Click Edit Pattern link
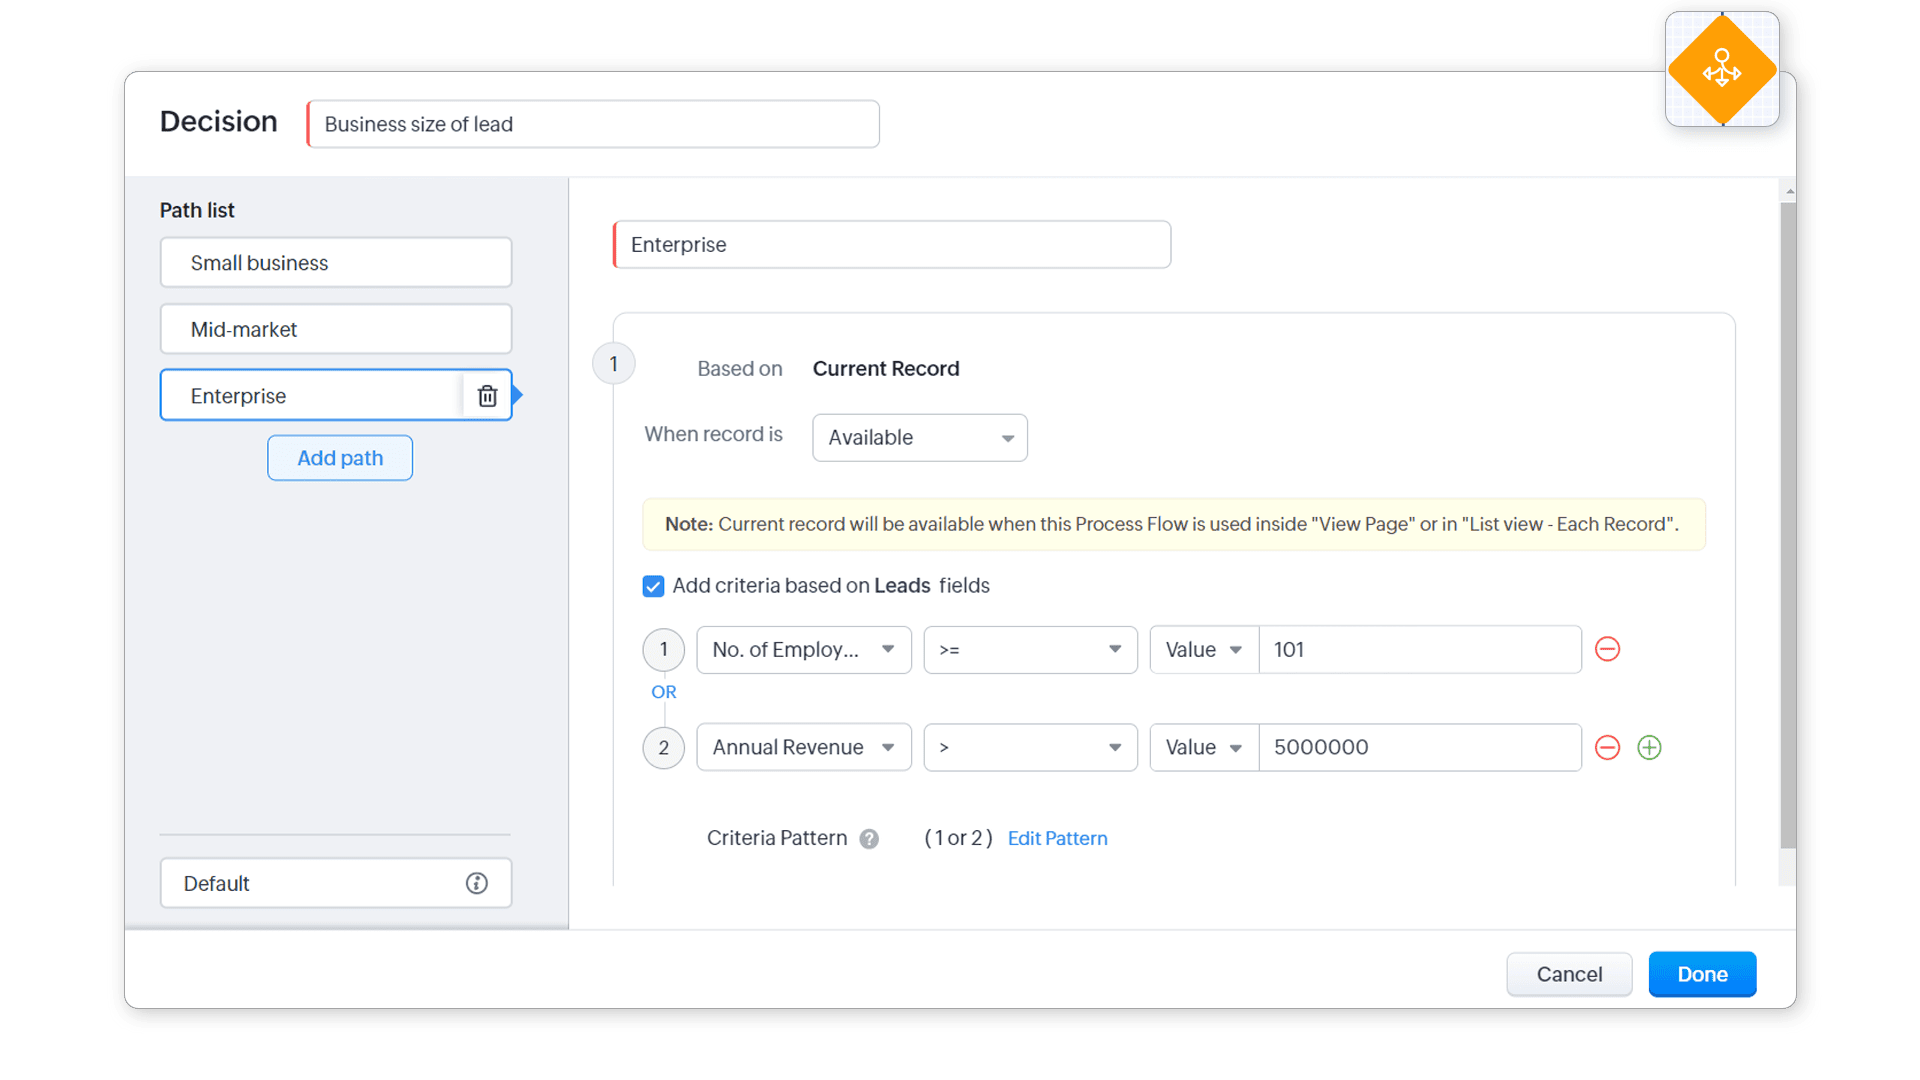The height and width of the screenshot is (1080, 1920). (x=1057, y=838)
